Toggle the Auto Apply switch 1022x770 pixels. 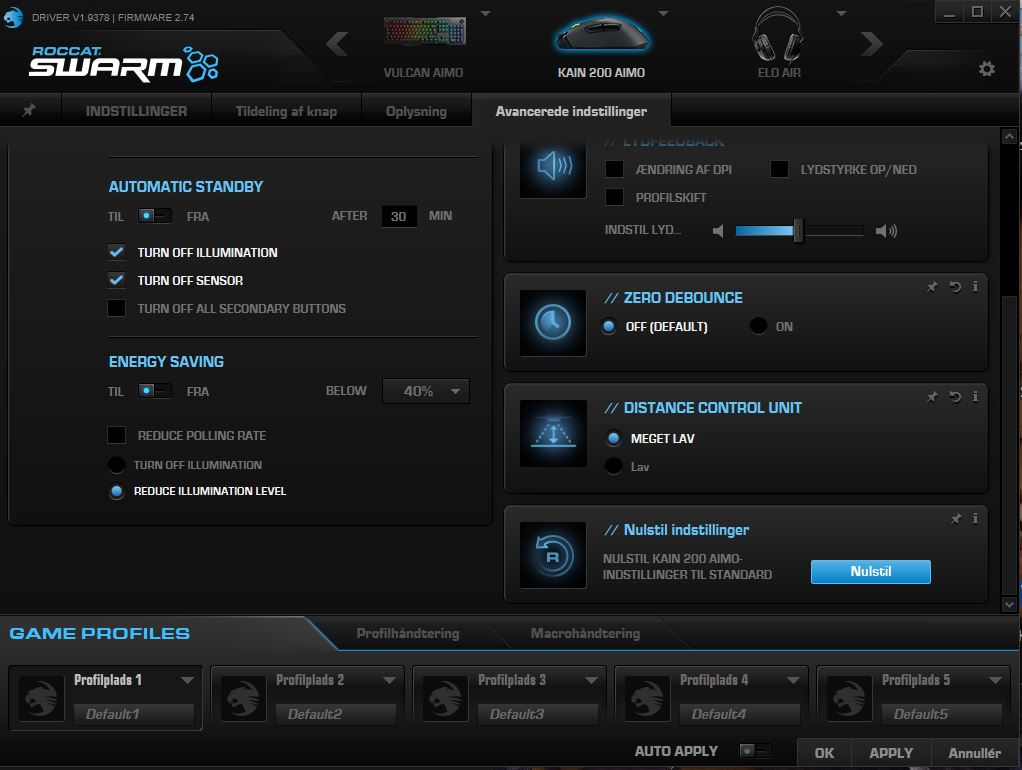click(756, 750)
